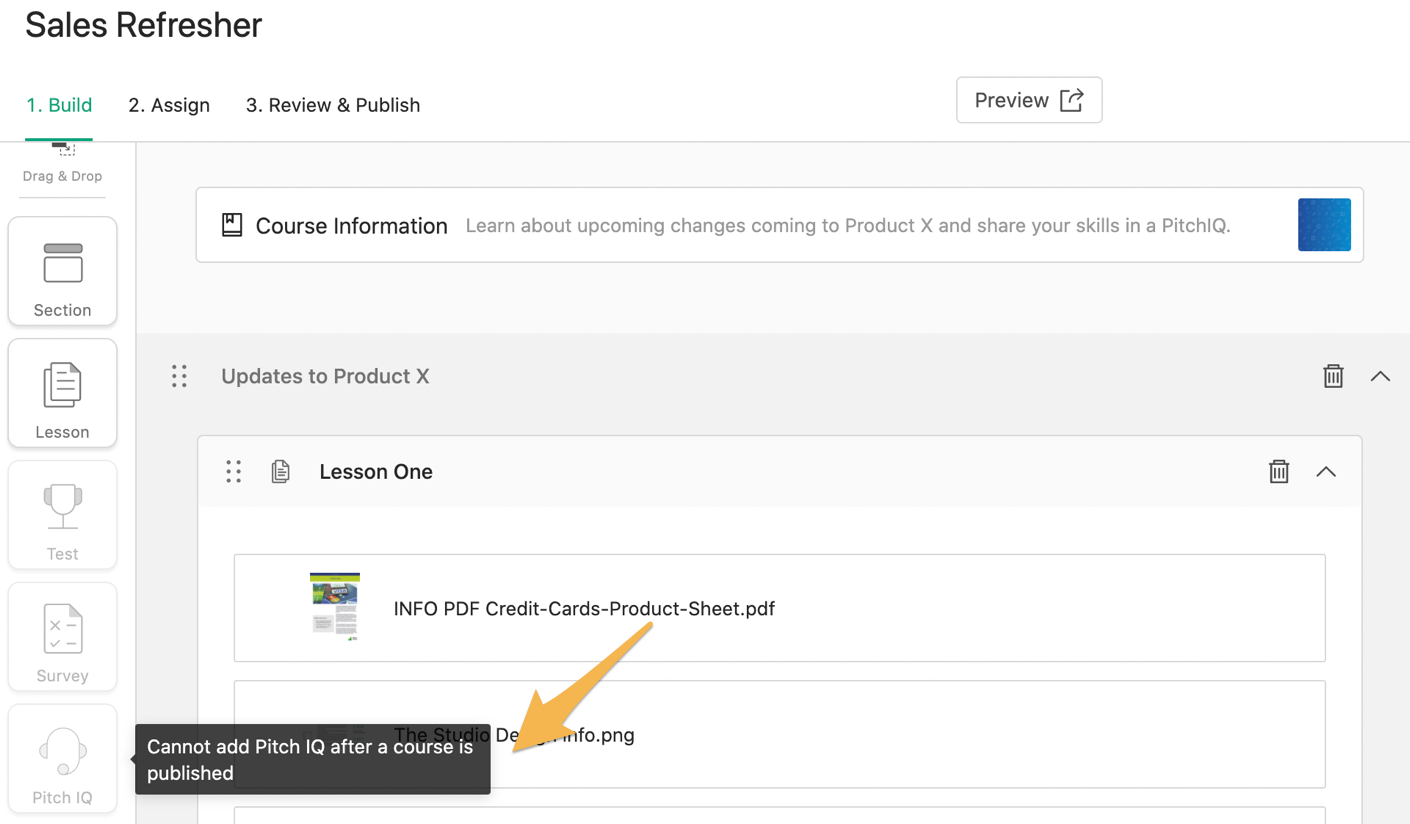
Task: Collapse the Updates to Product X section
Action: click(1380, 376)
